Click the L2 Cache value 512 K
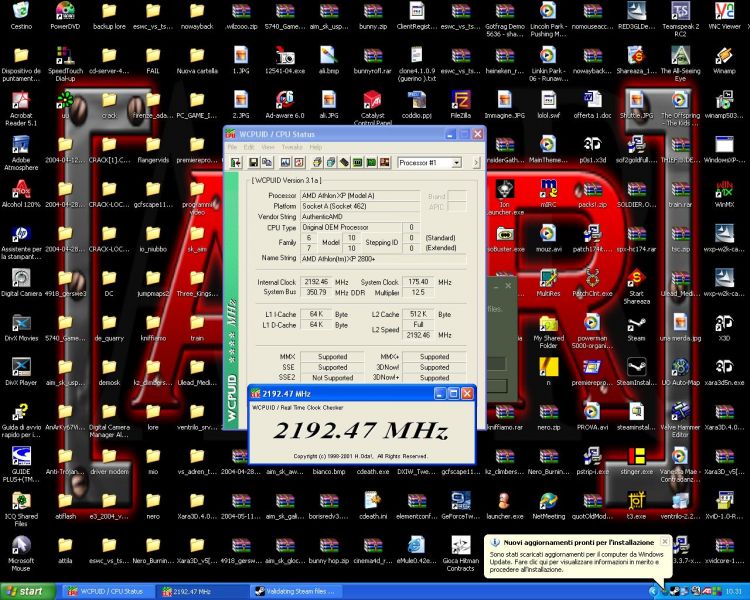Viewport: 750px width, 600px height. click(418, 314)
